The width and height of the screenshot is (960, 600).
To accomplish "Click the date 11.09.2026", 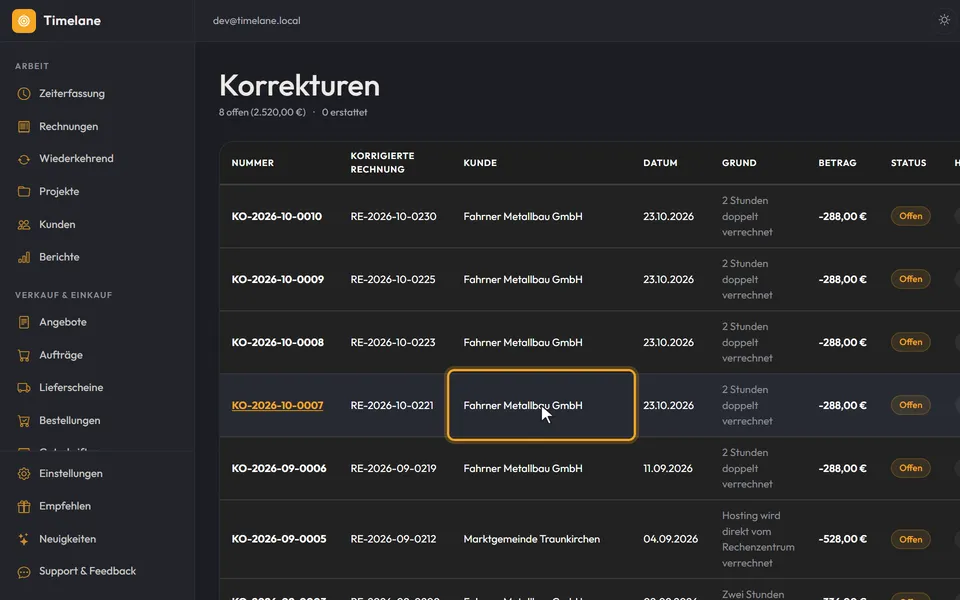I will pyautogui.click(x=667, y=468).
